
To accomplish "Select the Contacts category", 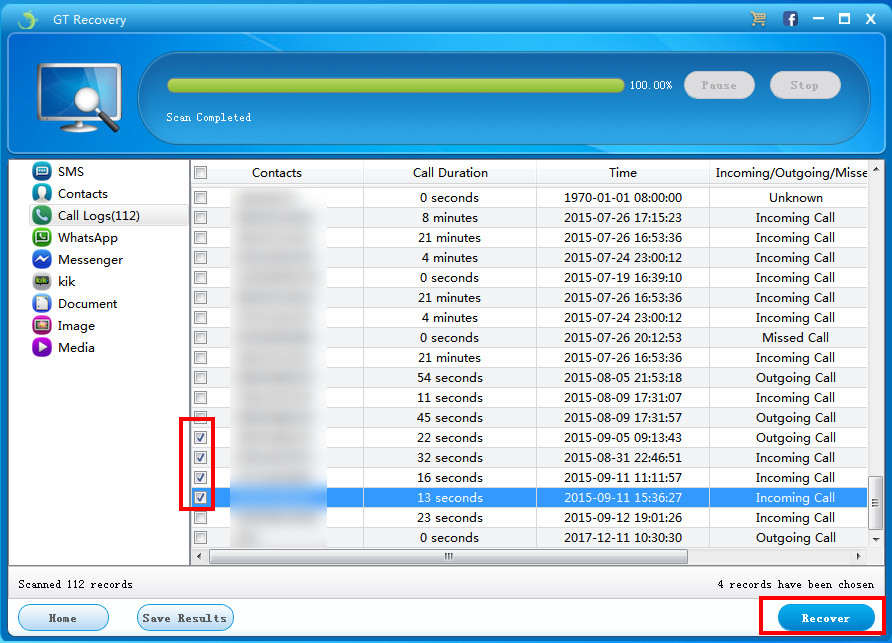I will (82, 193).
